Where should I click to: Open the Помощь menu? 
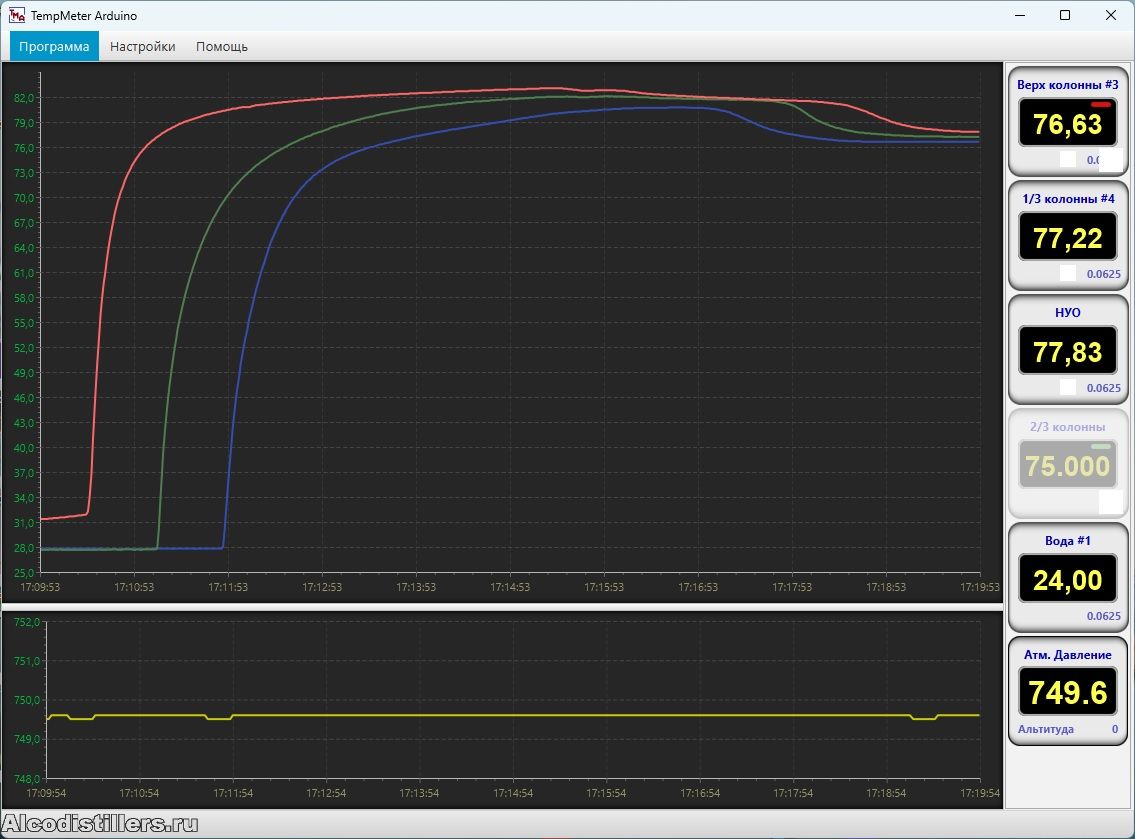click(221, 46)
